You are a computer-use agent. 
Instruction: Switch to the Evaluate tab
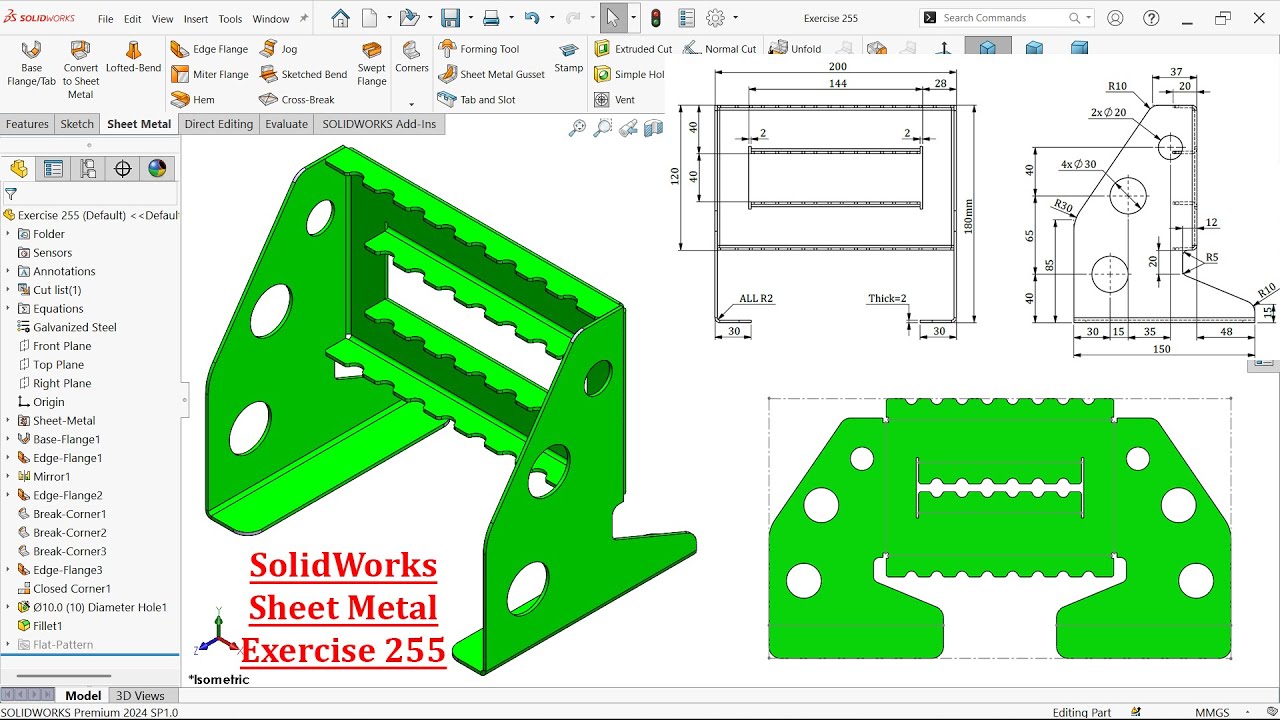tap(286, 124)
